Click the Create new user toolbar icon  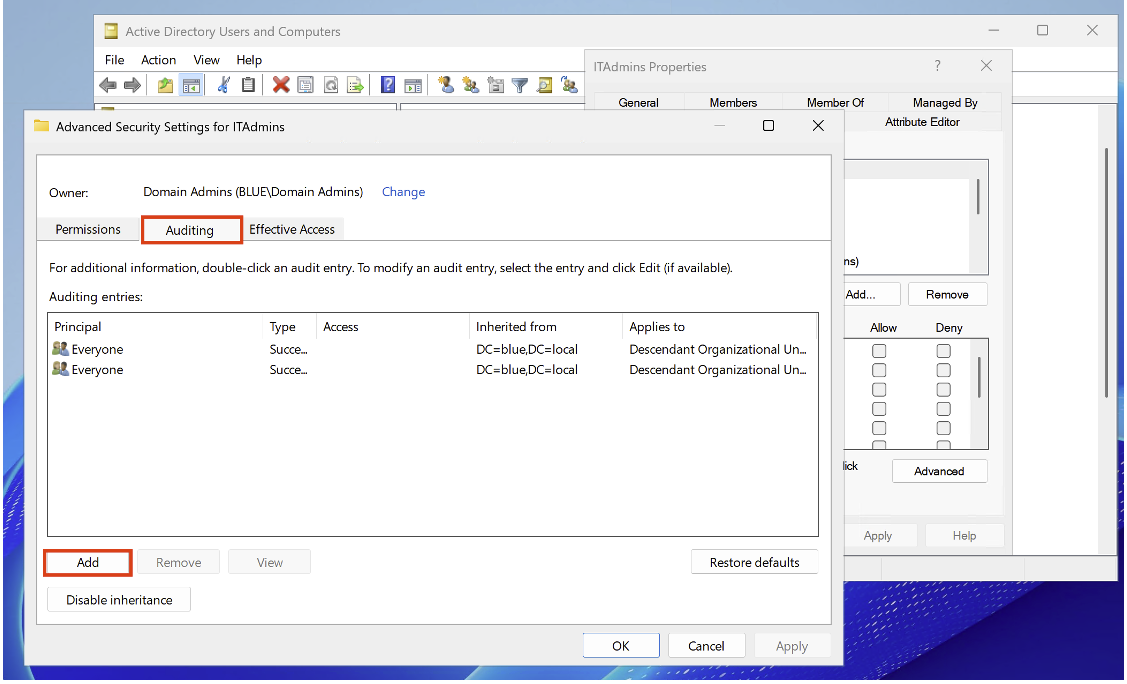point(446,85)
